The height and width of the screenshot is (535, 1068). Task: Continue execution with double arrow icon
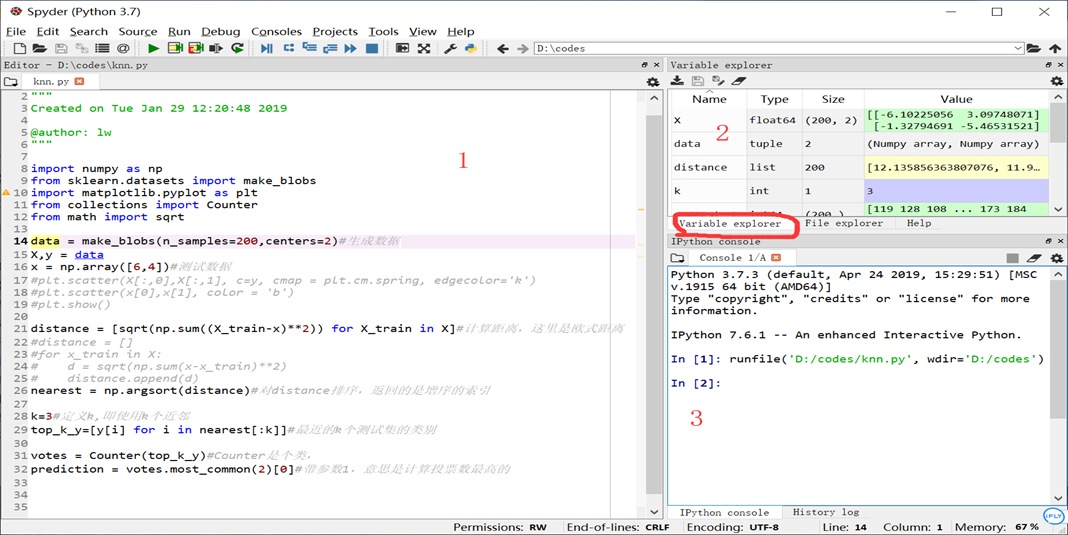tap(351, 48)
